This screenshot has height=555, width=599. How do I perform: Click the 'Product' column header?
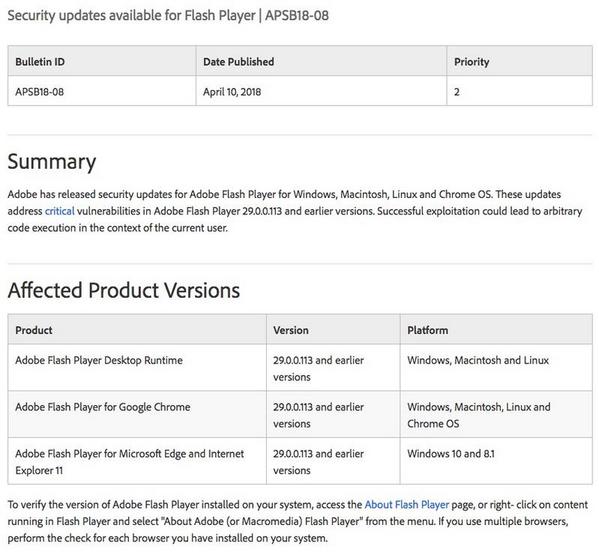pyautogui.click(x=137, y=330)
